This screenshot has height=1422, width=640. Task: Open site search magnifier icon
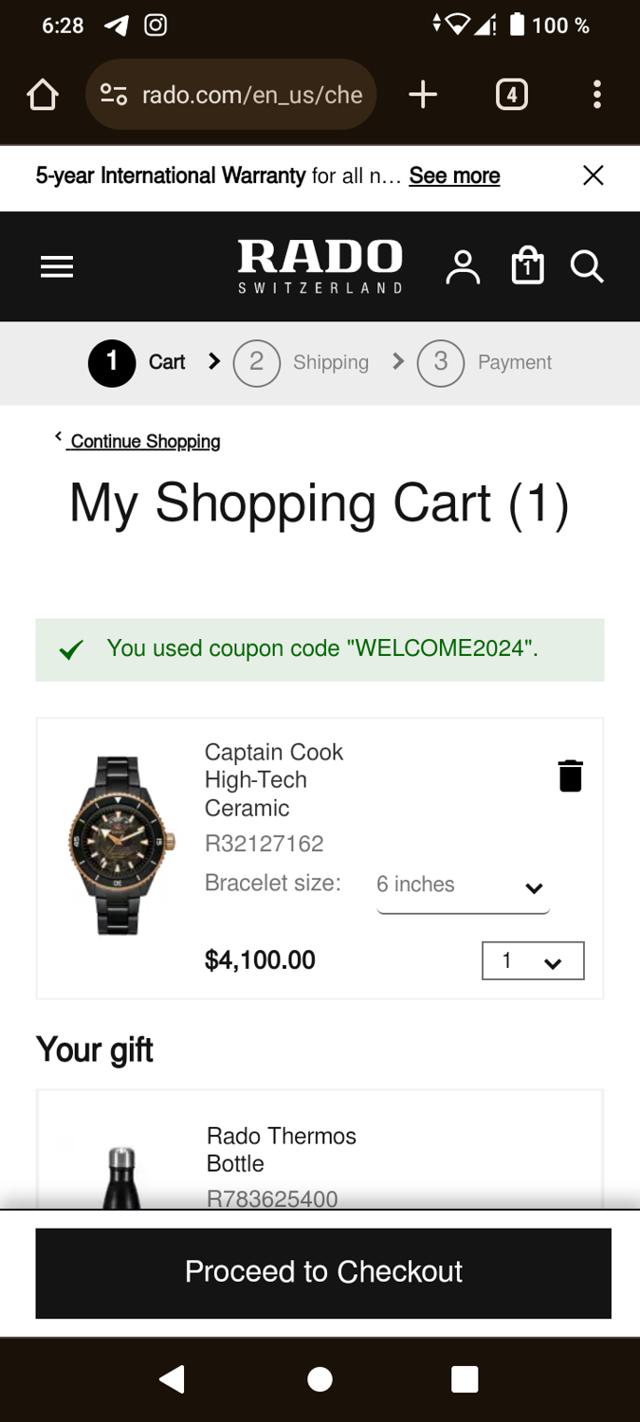click(x=587, y=267)
